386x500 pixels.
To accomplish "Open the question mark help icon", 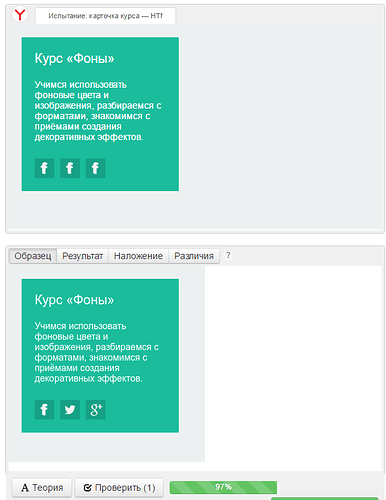I will [228, 255].
